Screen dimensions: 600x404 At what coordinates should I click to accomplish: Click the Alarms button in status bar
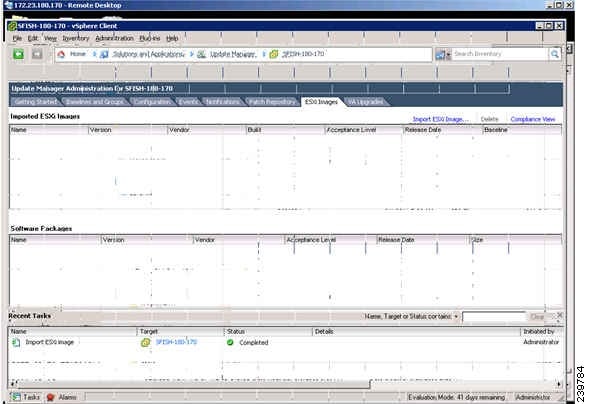pos(62,397)
